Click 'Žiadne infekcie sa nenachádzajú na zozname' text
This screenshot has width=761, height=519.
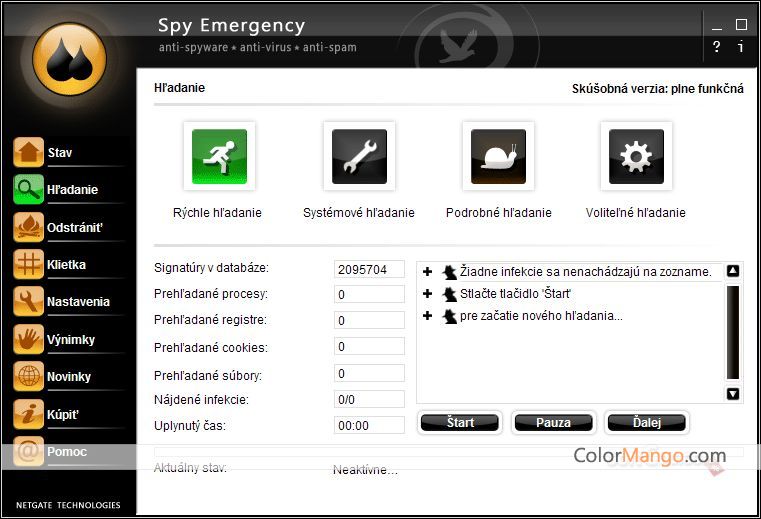click(x=586, y=272)
